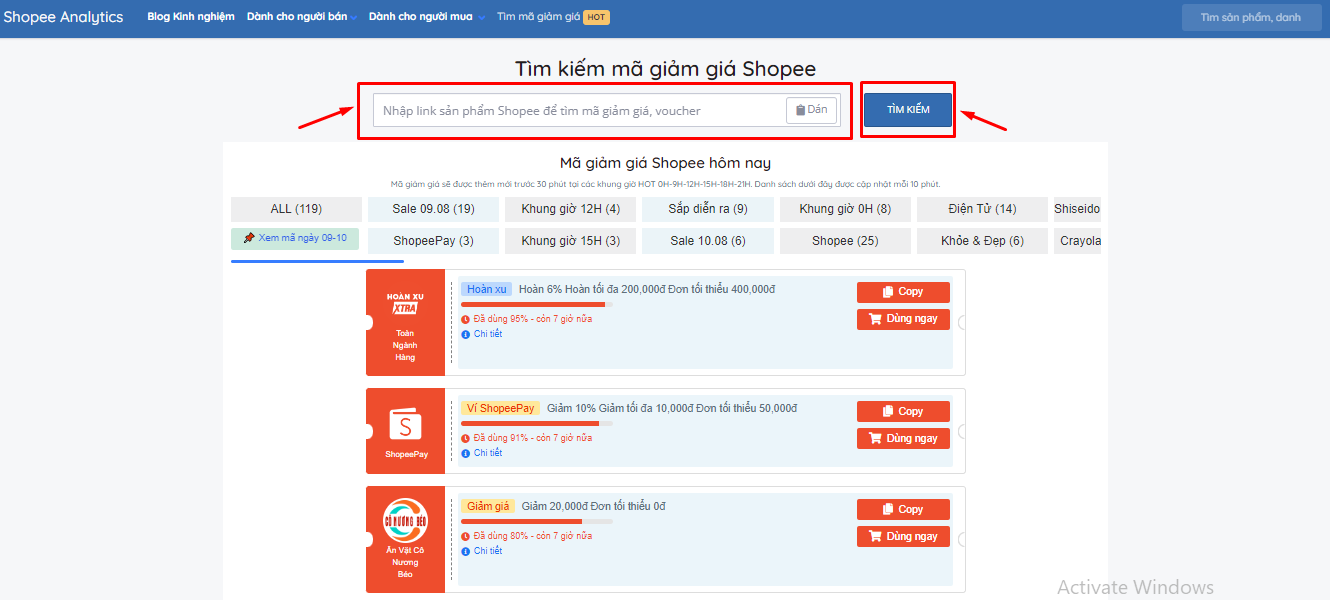Click the HOT badge next to Tìm mã giảm giá
Screen dimensions: 1330x600
[x=596, y=17]
